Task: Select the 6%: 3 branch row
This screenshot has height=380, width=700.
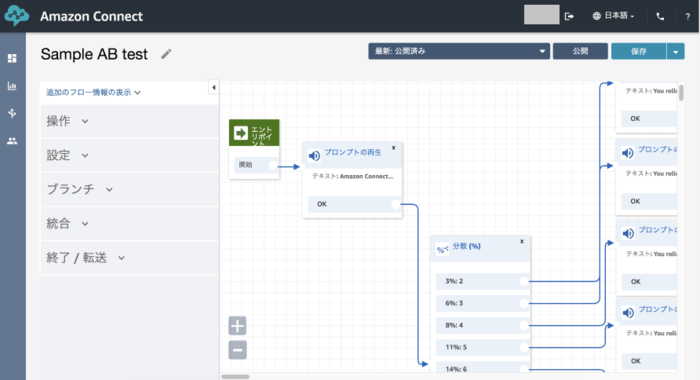Action: coord(483,303)
